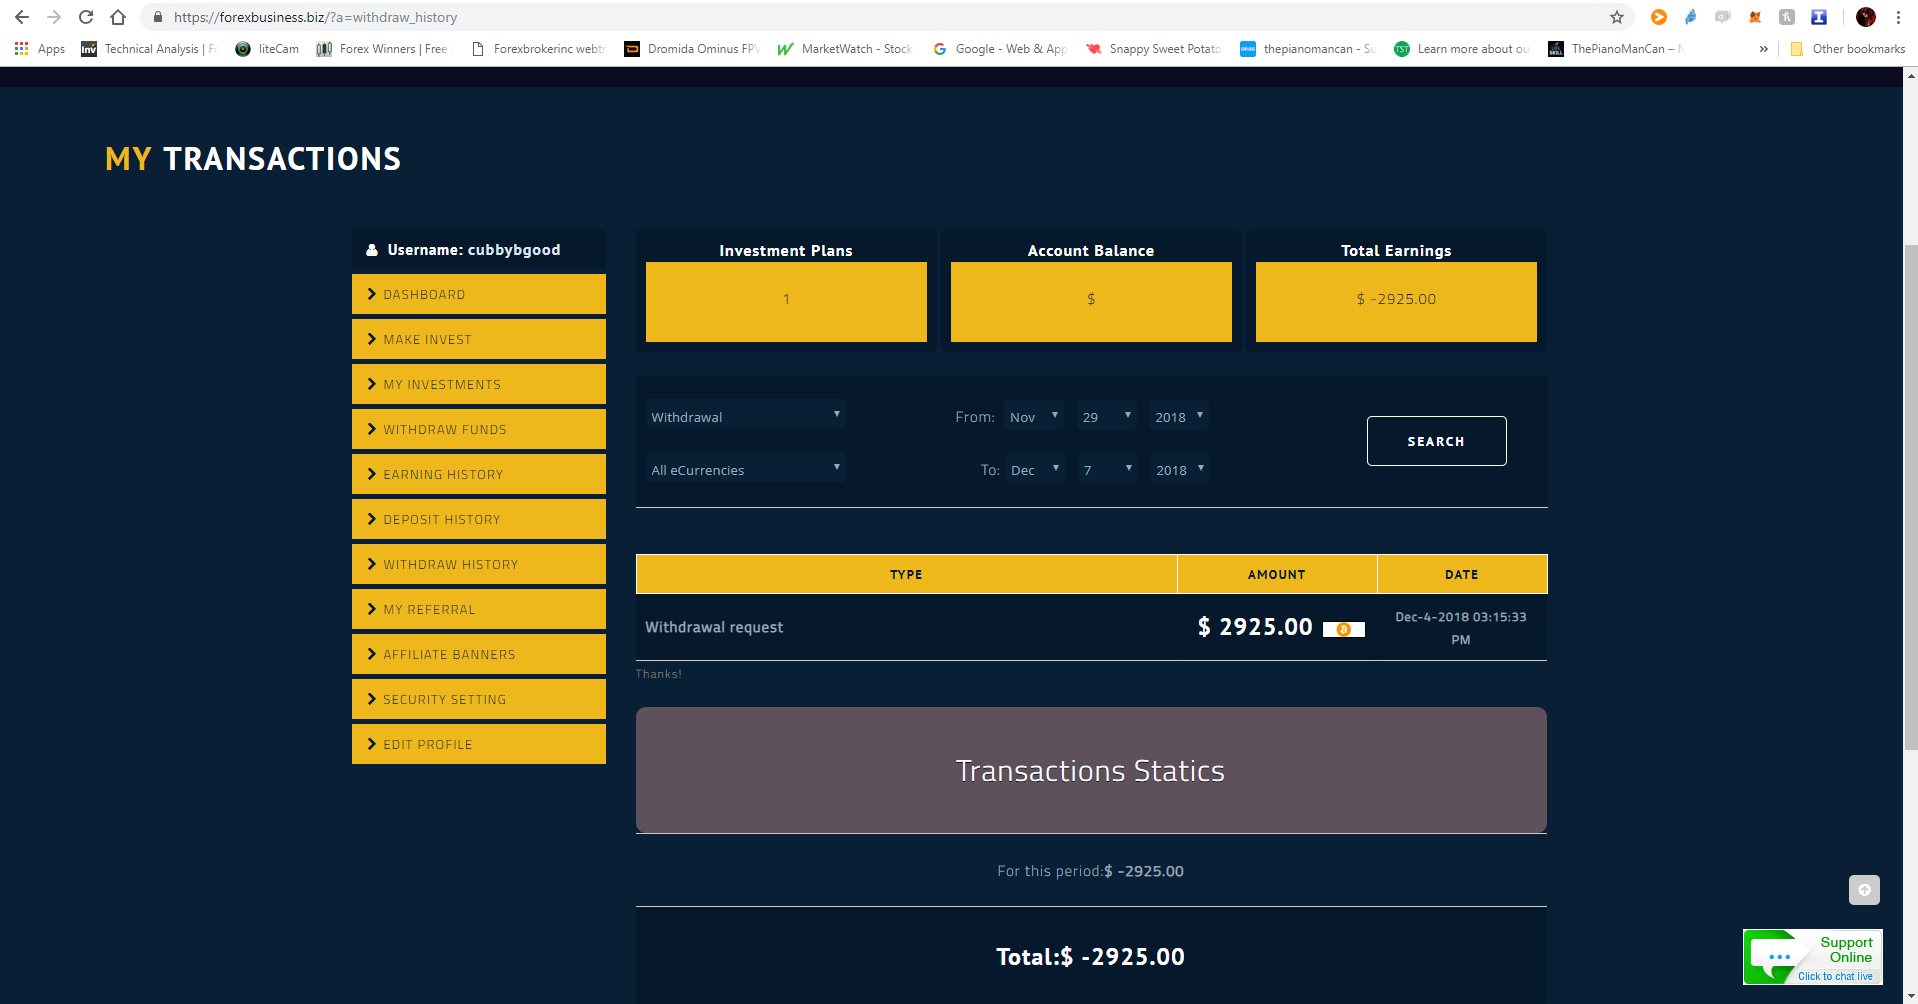Click the Bitcoin currency icon in transaction row
1918x1004 pixels.
click(x=1343, y=629)
